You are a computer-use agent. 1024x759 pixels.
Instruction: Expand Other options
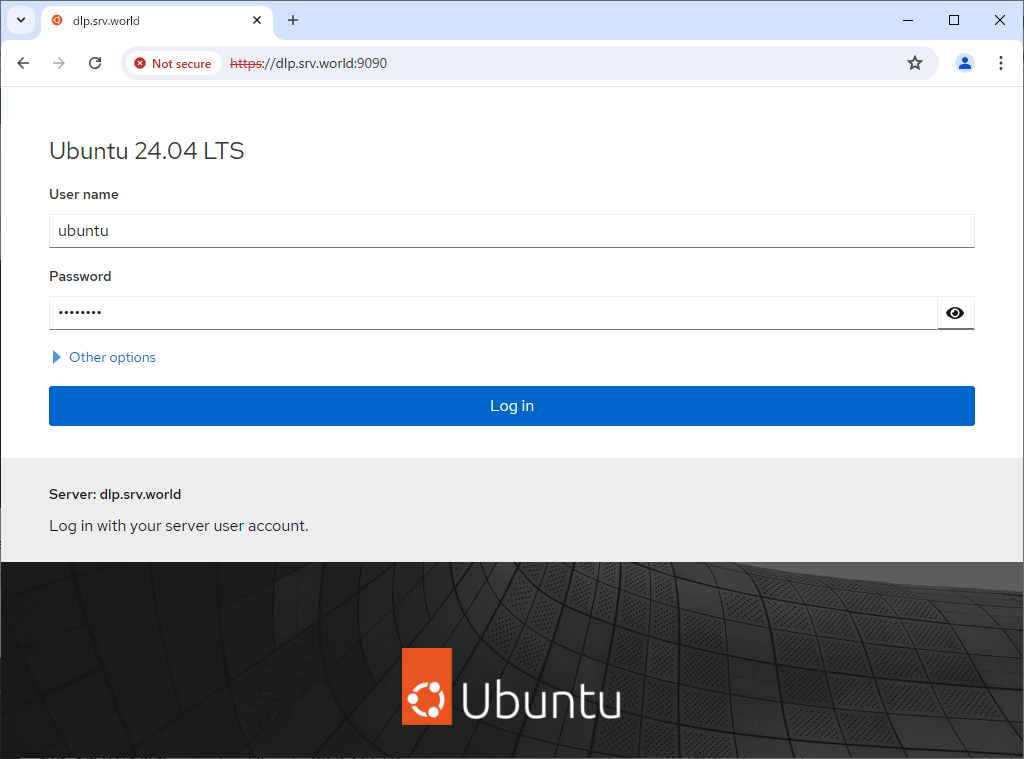tap(104, 357)
